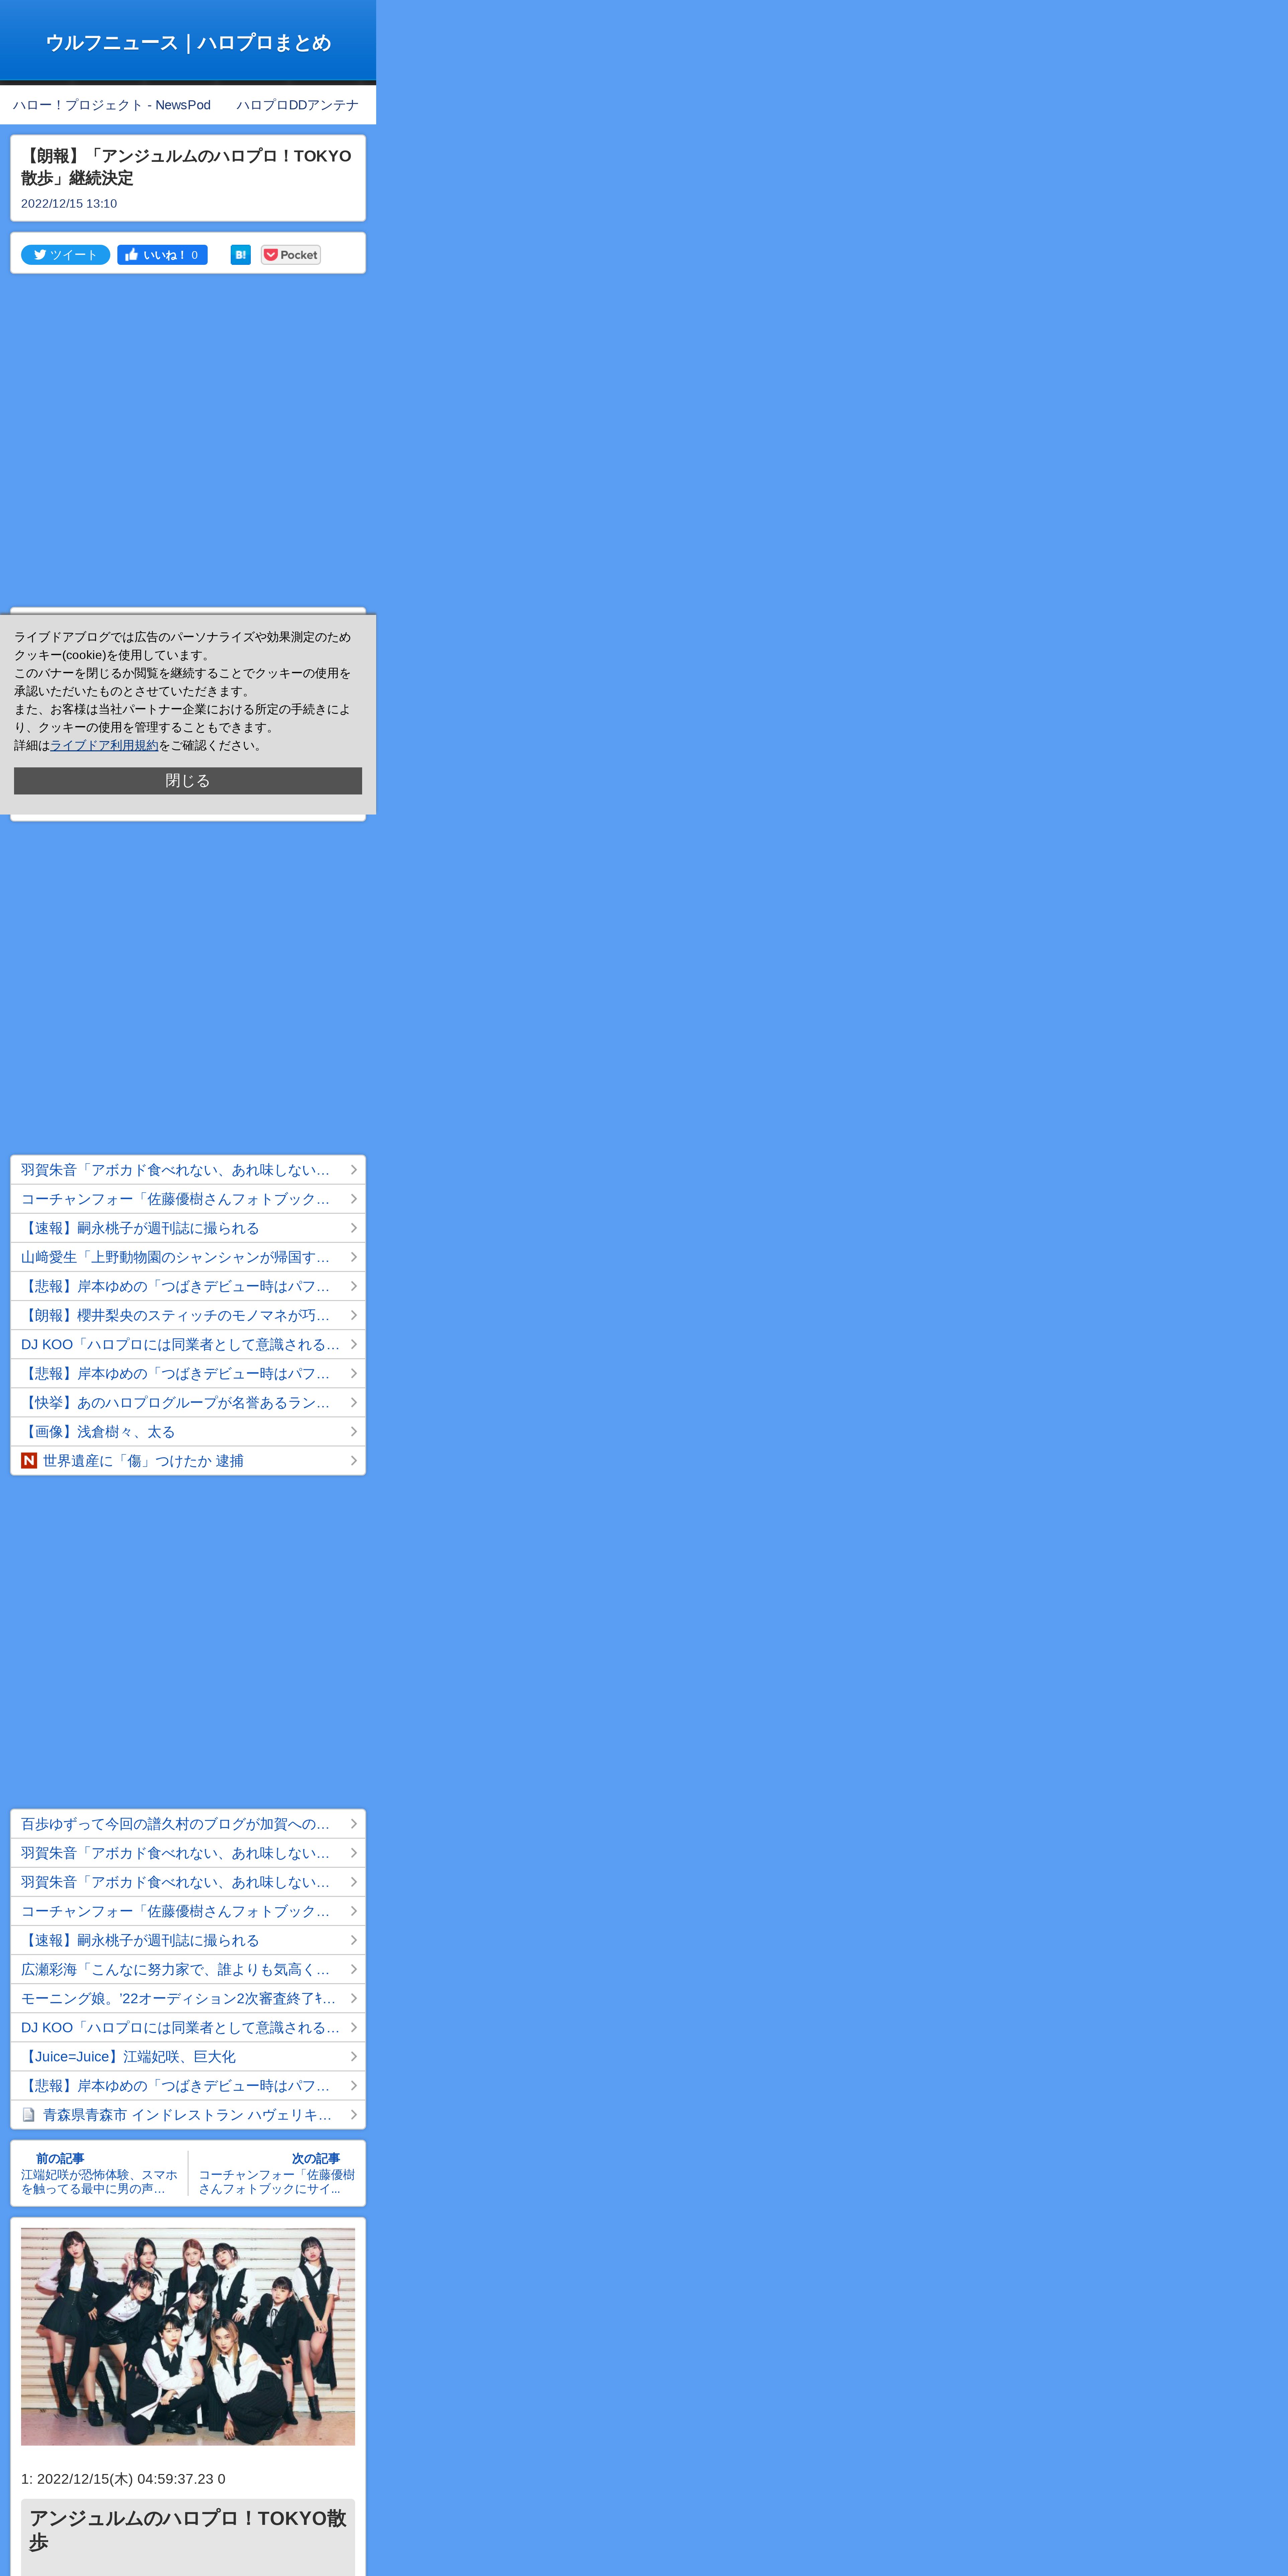Click the red N news icon
Viewport: 1288px width, 2576px height.
point(29,1461)
